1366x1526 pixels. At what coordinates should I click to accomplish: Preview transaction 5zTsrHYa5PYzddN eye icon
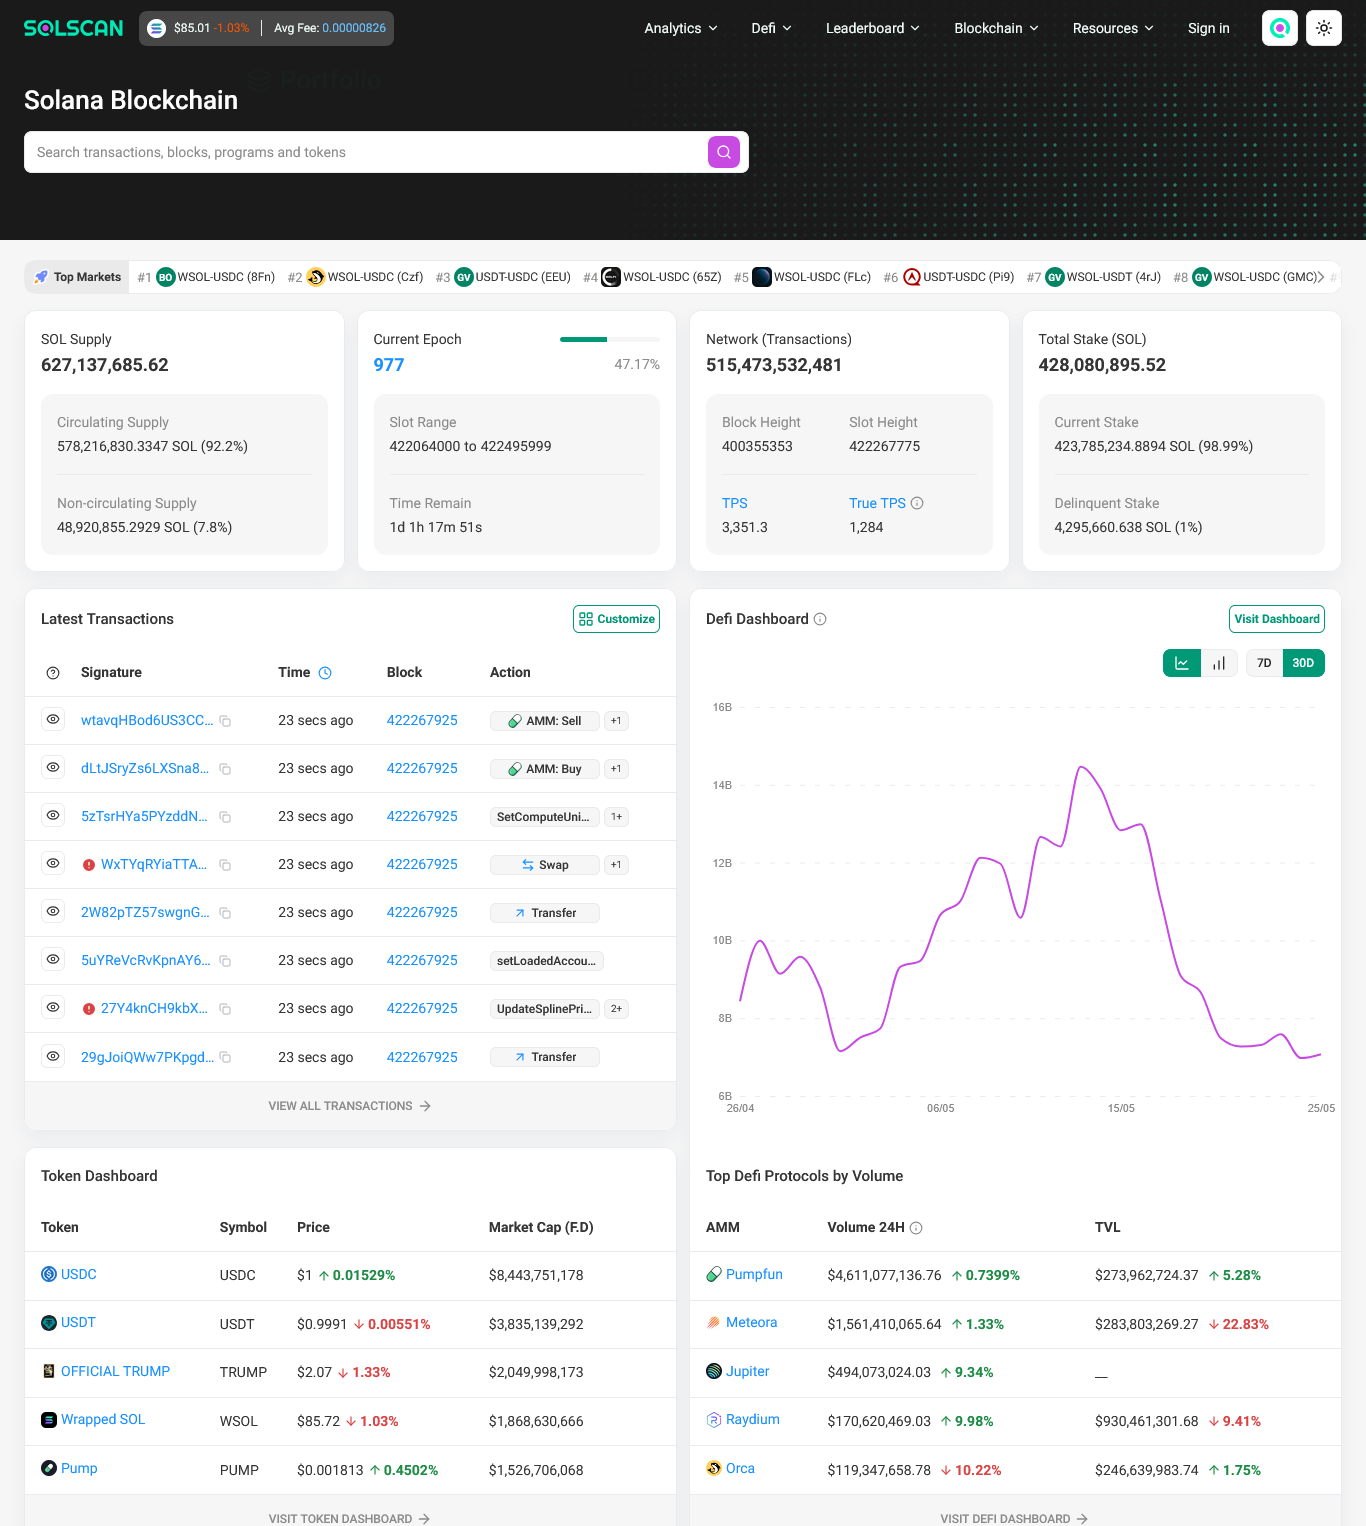pos(53,815)
